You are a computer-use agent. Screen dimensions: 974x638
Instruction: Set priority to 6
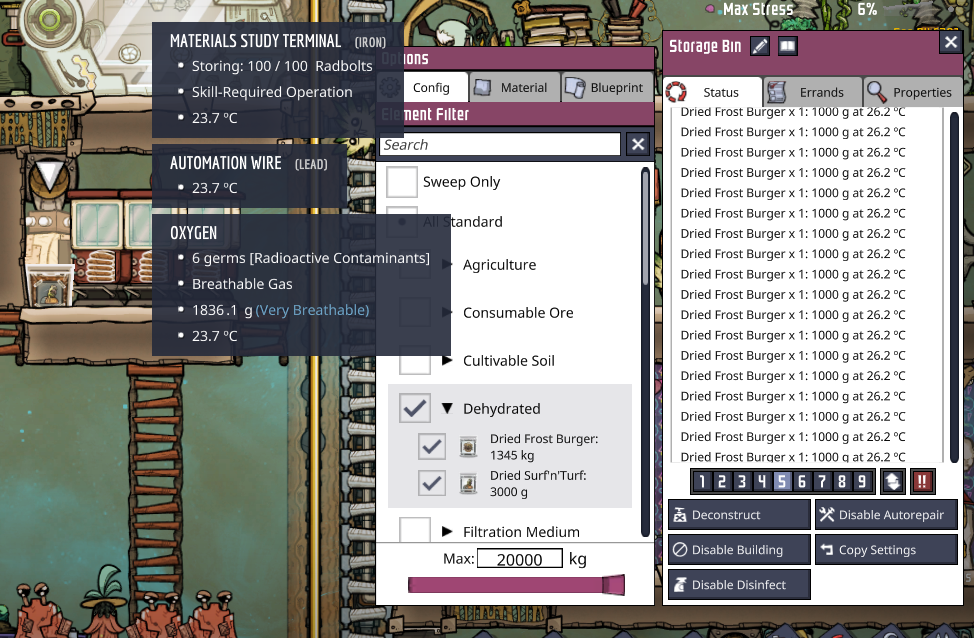pos(802,481)
